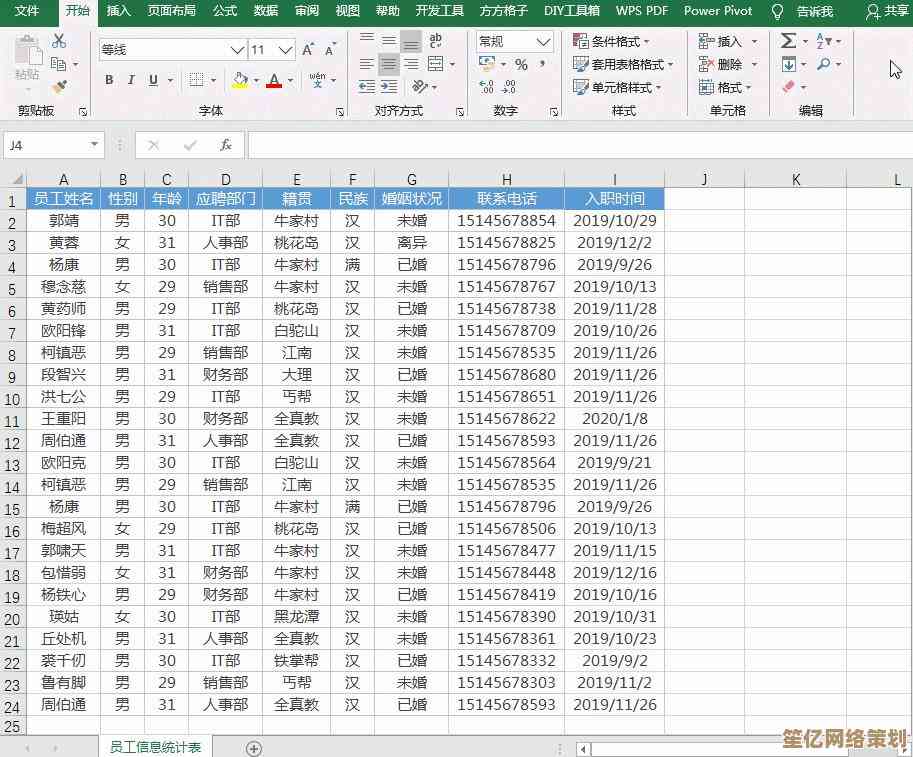The width and height of the screenshot is (913, 757).
Task: Toggle italic formatting
Action: [131, 80]
